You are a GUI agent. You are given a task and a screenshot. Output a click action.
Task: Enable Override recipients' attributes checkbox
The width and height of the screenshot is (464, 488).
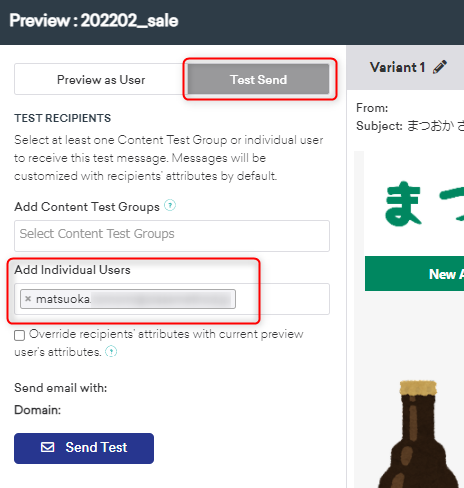20,335
